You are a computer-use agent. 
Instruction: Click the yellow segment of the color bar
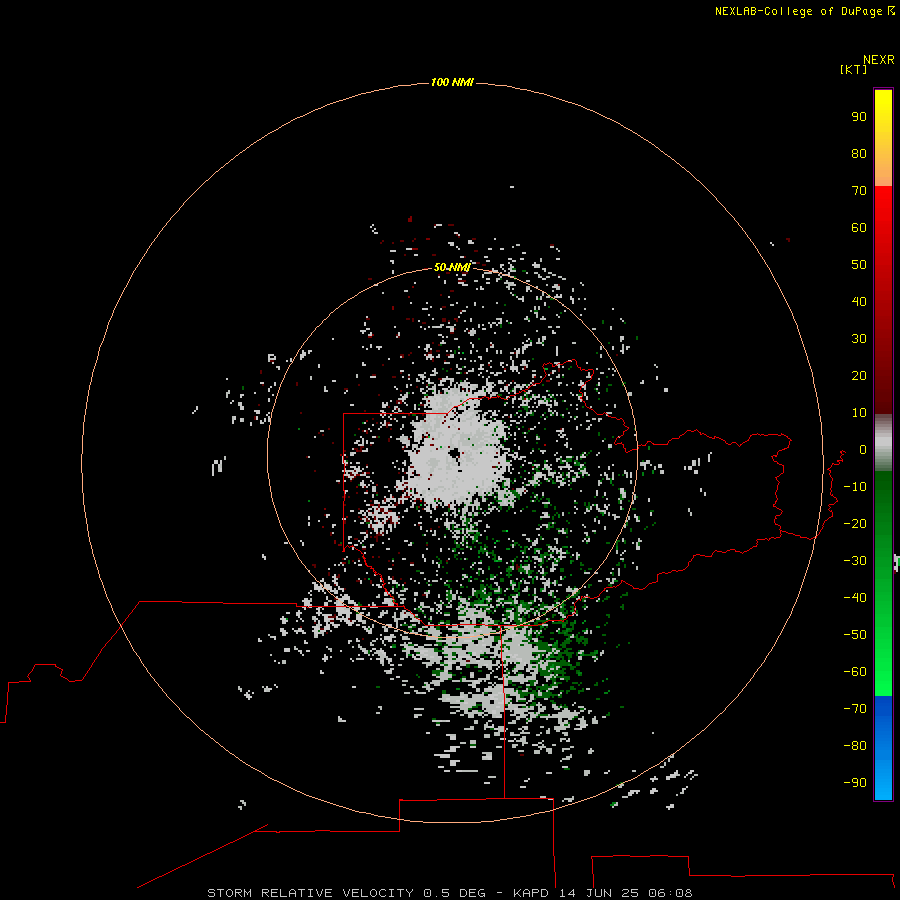point(883,137)
